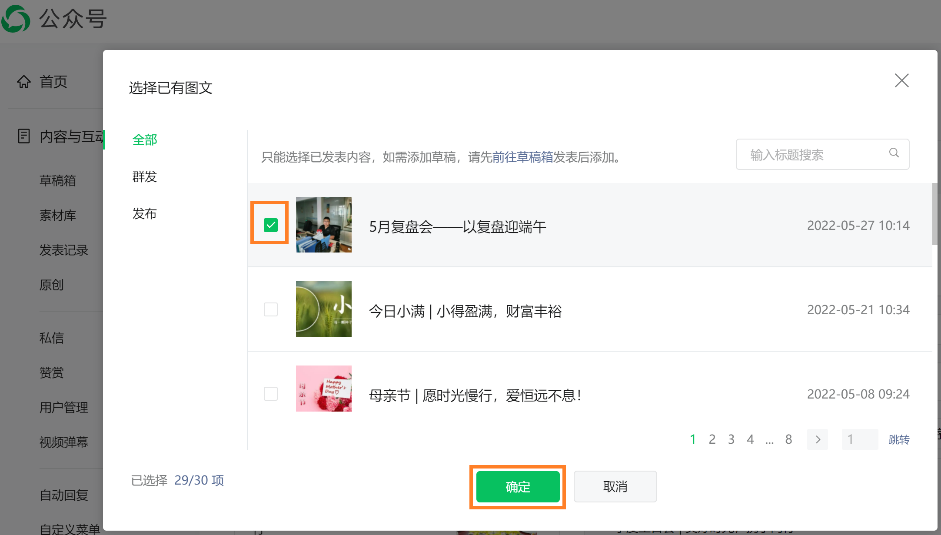The image size is (941, 535).
Task: Click the WeChat Official Account logo
Action: click(x=17, y=19)
